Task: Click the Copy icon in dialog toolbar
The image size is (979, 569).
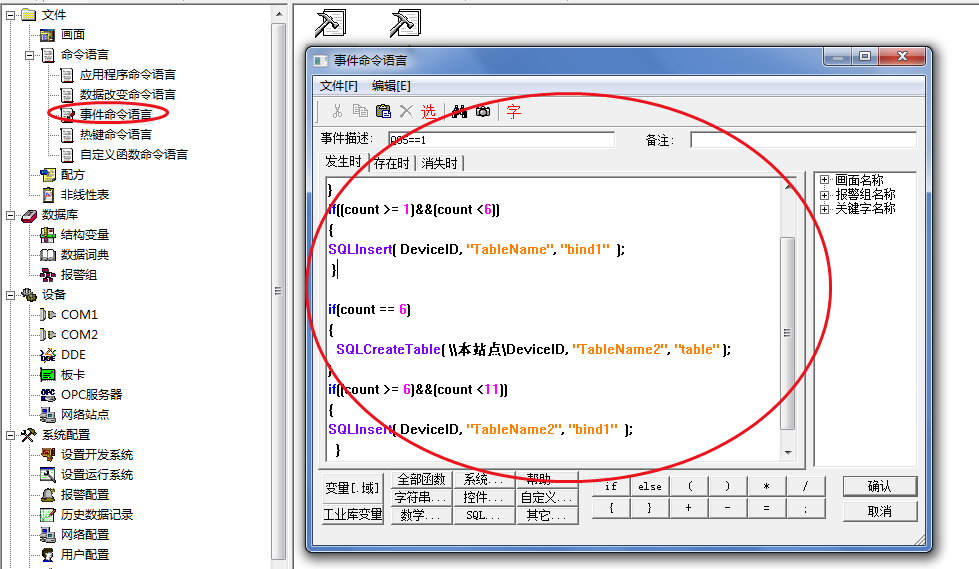Action: tap(360, 111)
